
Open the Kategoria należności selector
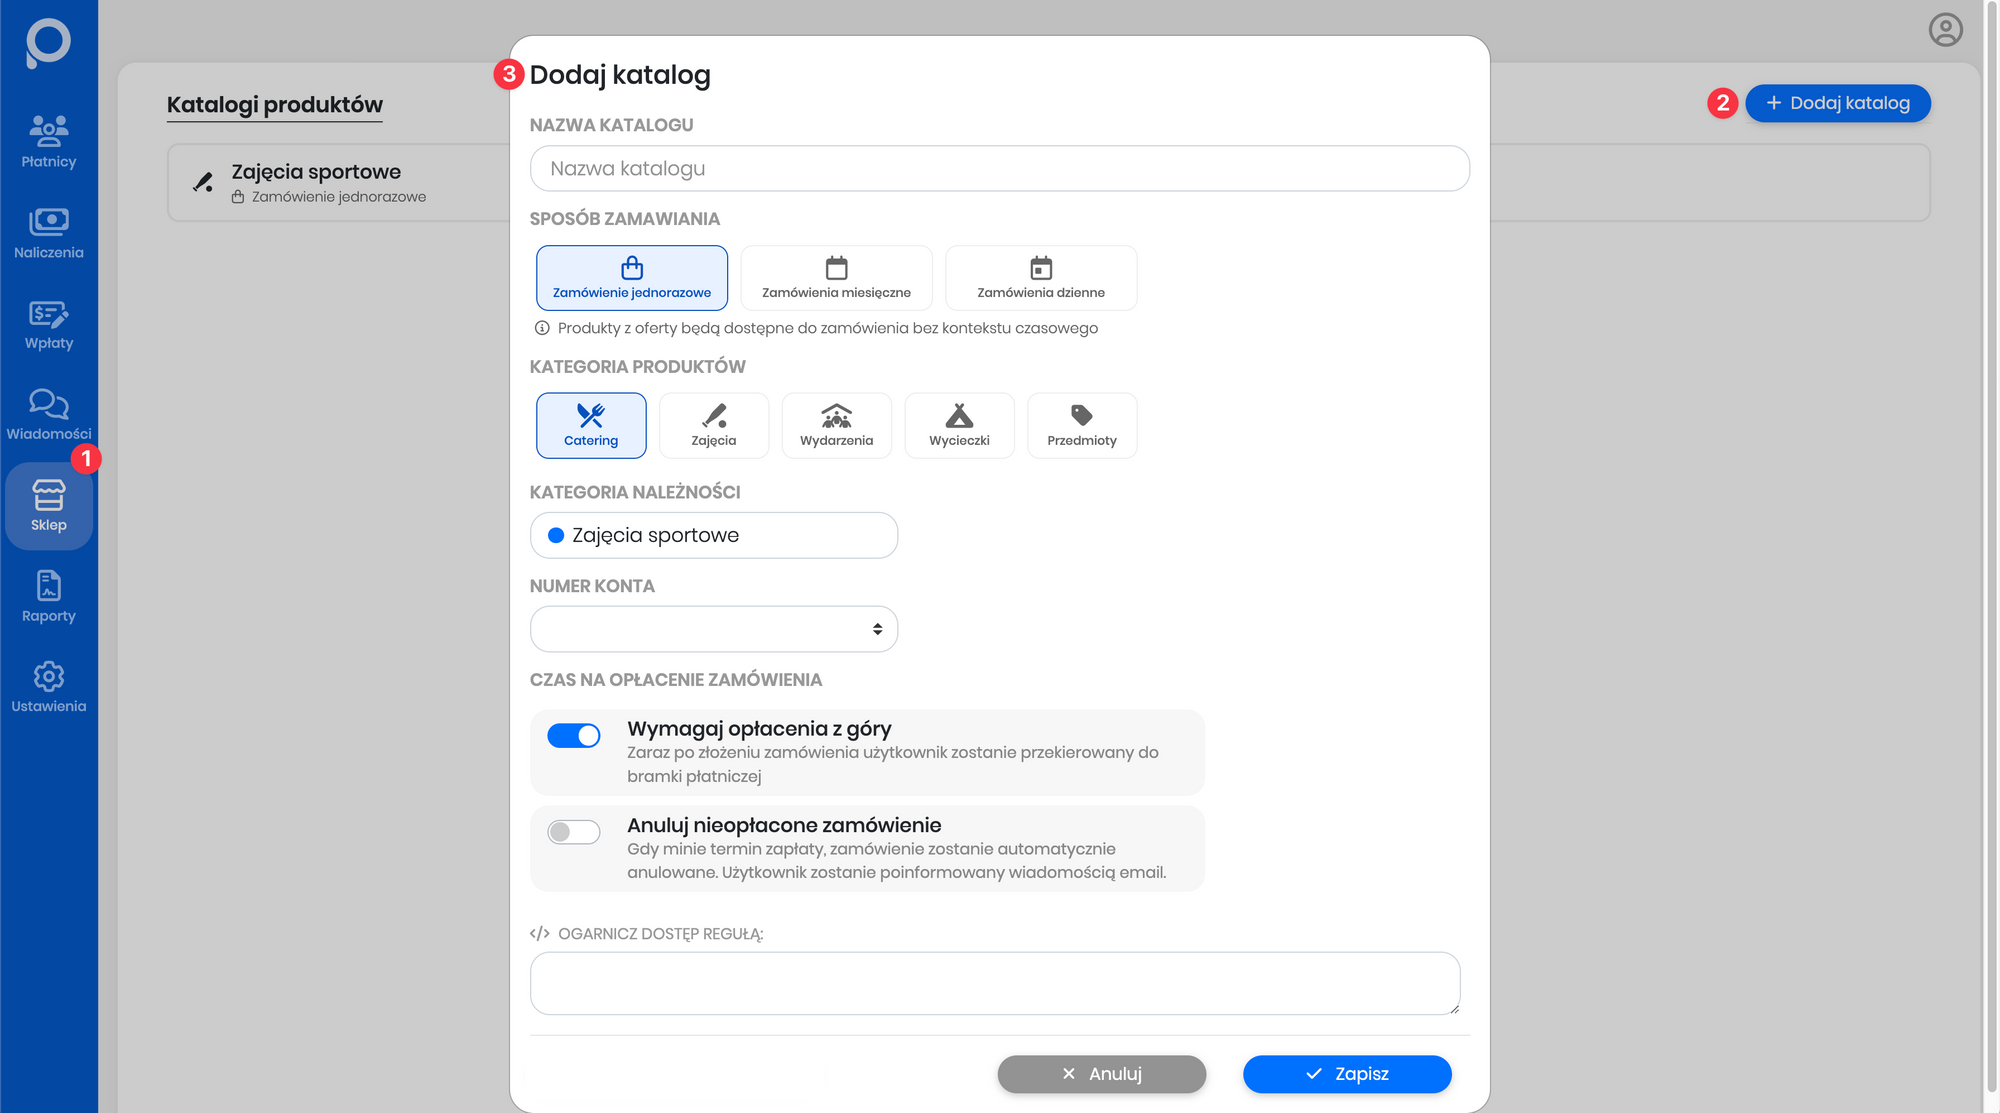click(x=713, y=535)
